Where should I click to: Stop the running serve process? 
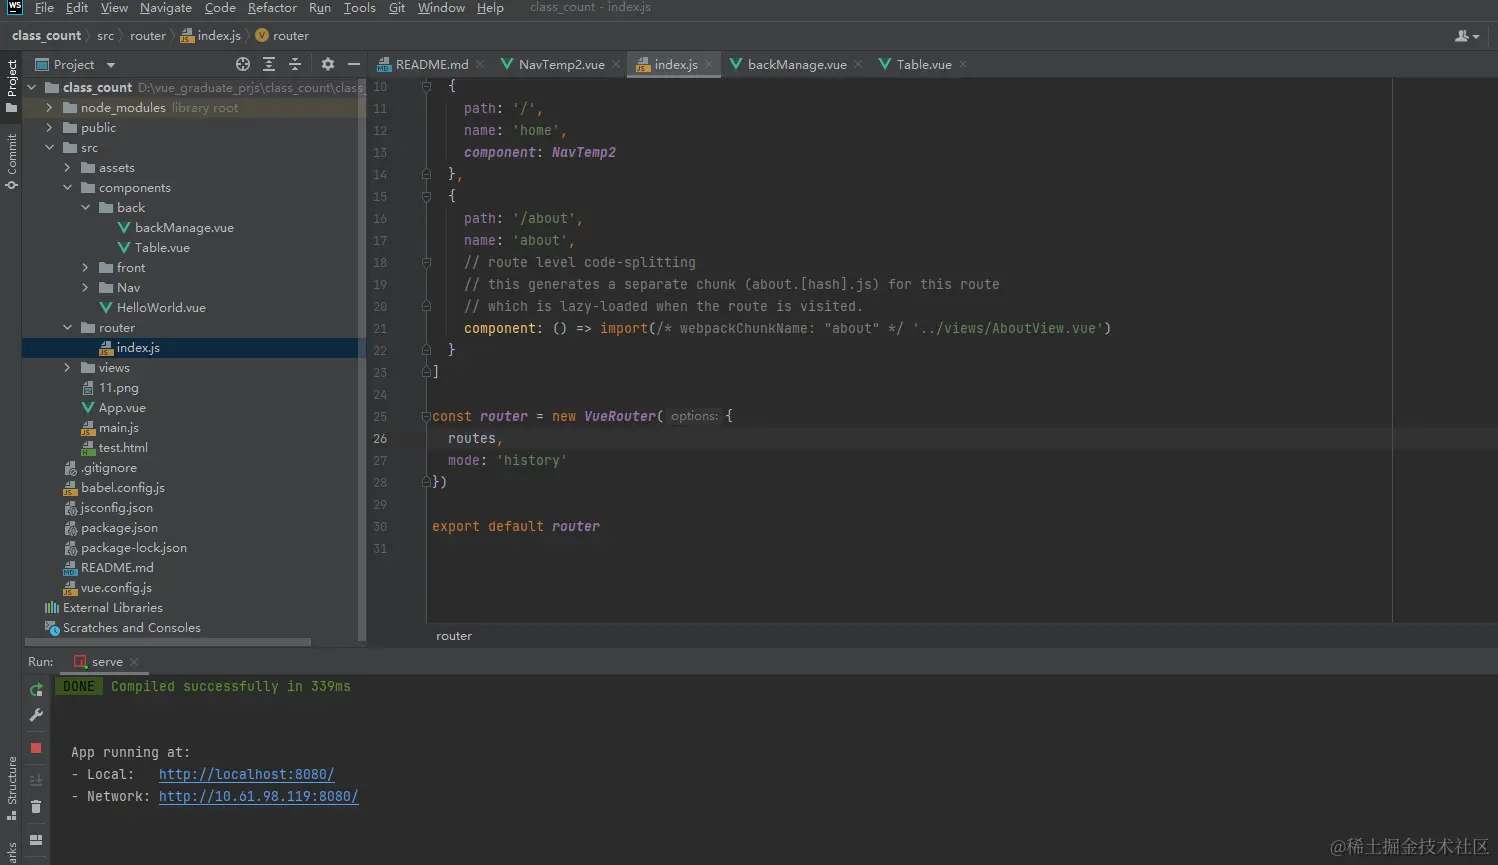click(36, 747)
